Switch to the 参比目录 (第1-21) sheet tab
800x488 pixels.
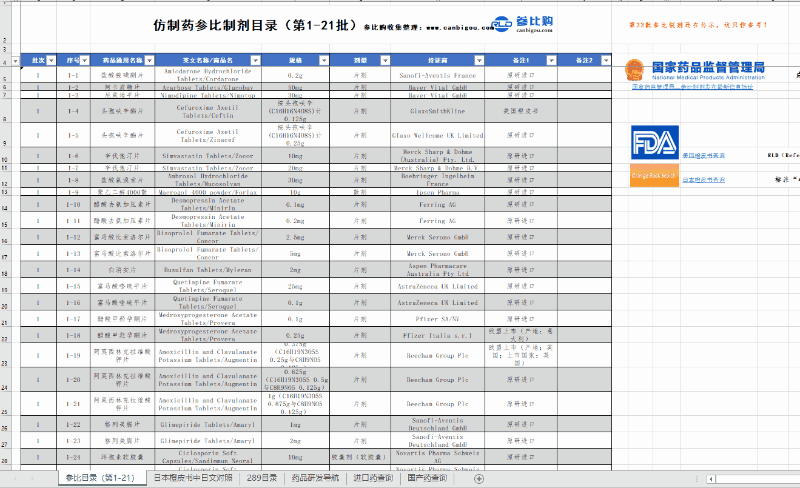tap(100, 478)
